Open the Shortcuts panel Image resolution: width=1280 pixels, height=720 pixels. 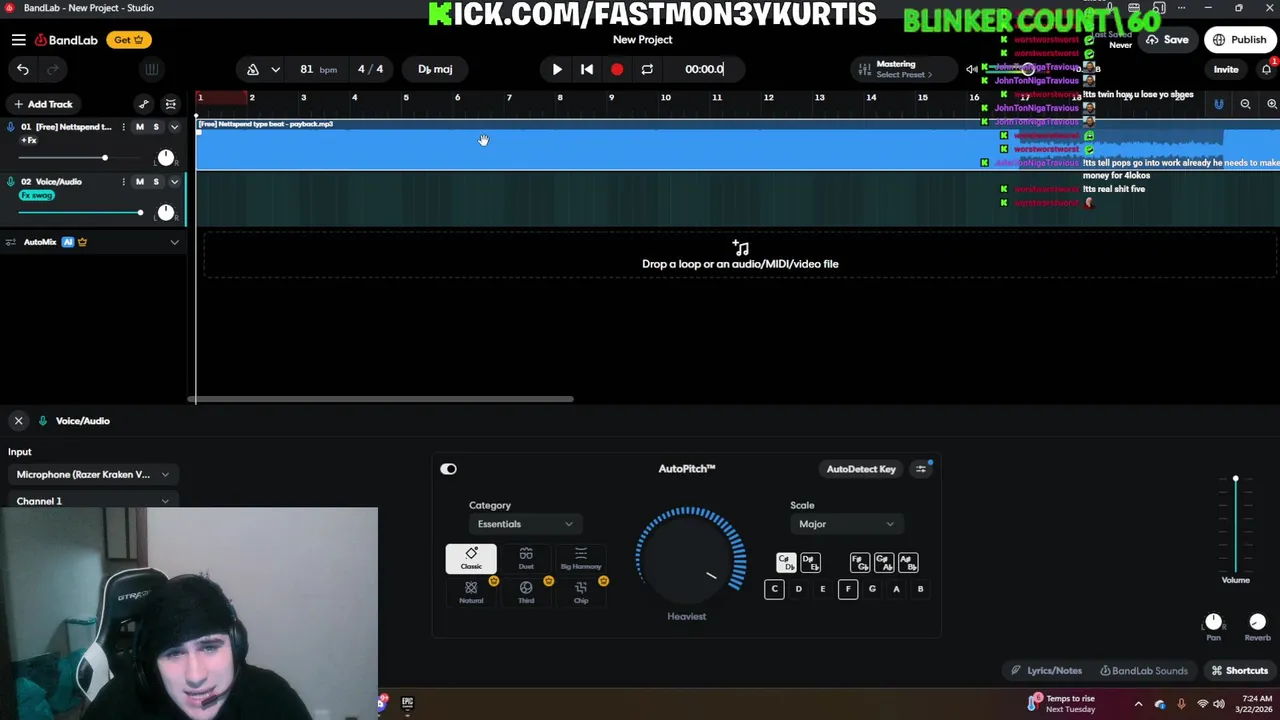[1239, 671]
